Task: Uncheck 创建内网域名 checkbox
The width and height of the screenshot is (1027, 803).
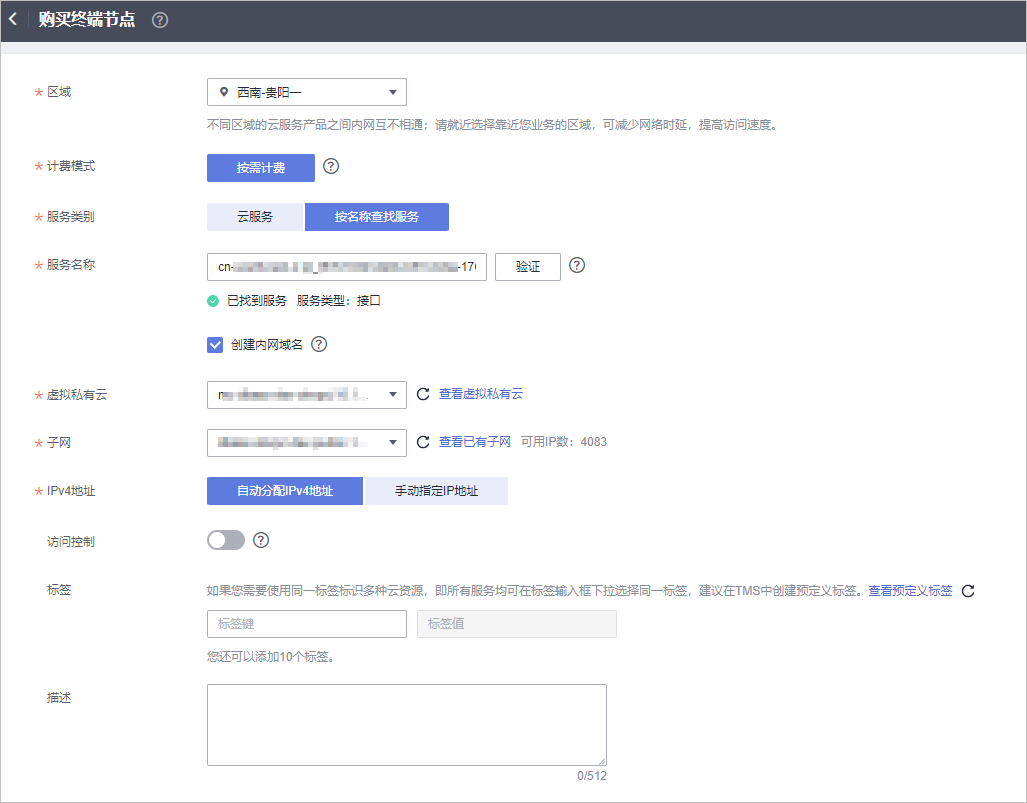Action: pyautogui.click(x=215, y=345)
